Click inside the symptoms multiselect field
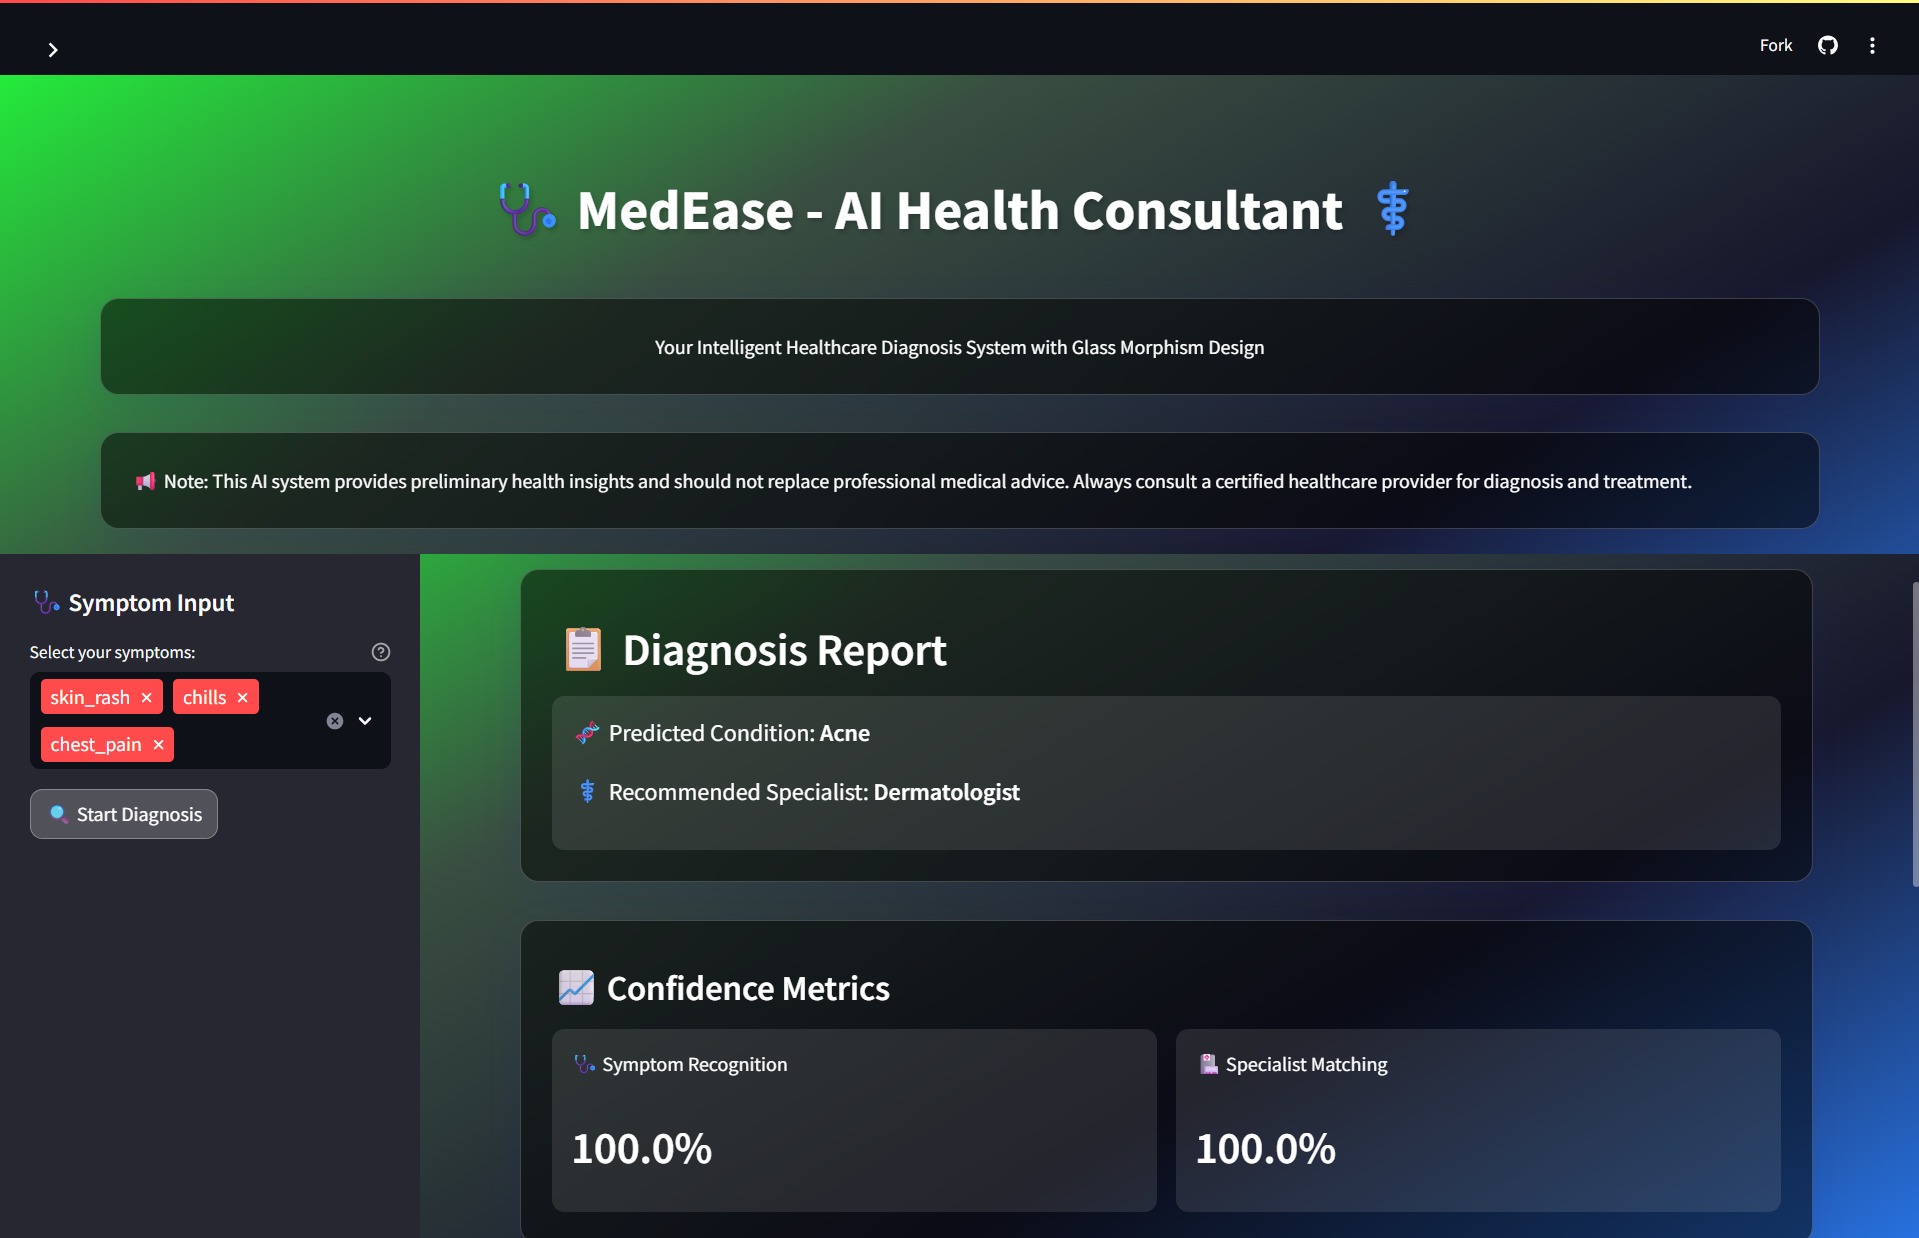This screenshot has height=1238, width=1919. coord(210,720)
